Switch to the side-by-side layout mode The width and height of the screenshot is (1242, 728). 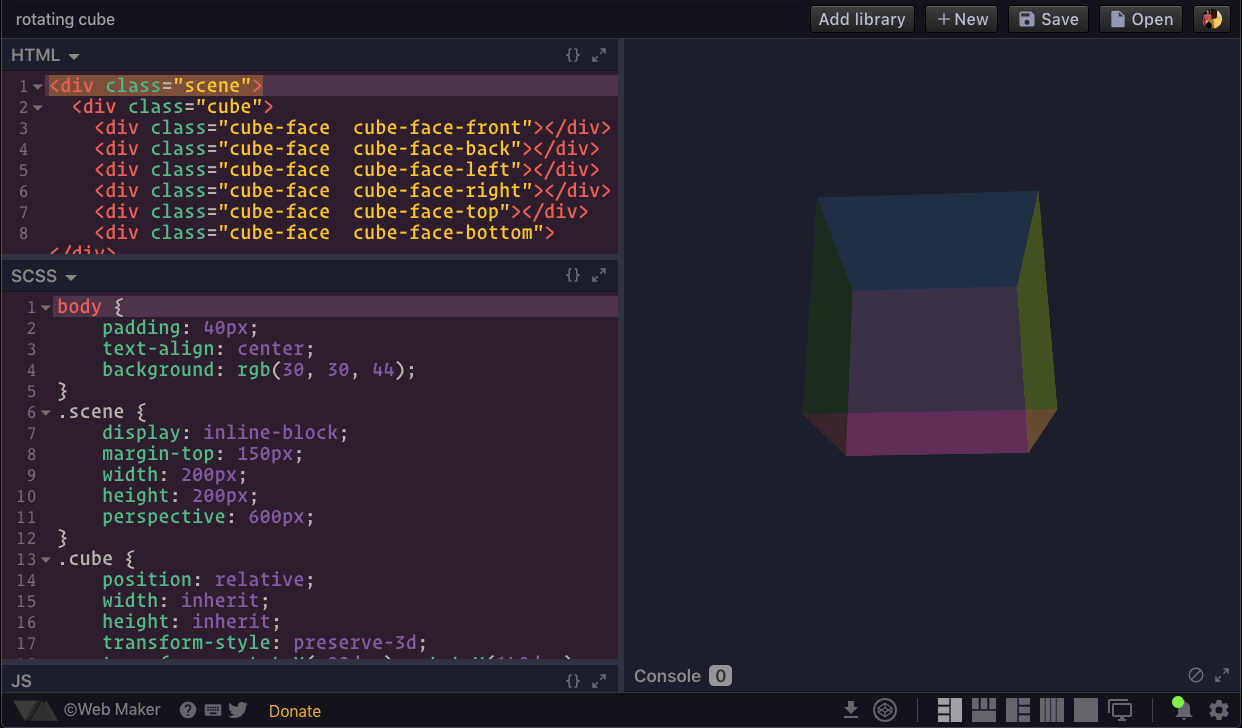point(948,709)
